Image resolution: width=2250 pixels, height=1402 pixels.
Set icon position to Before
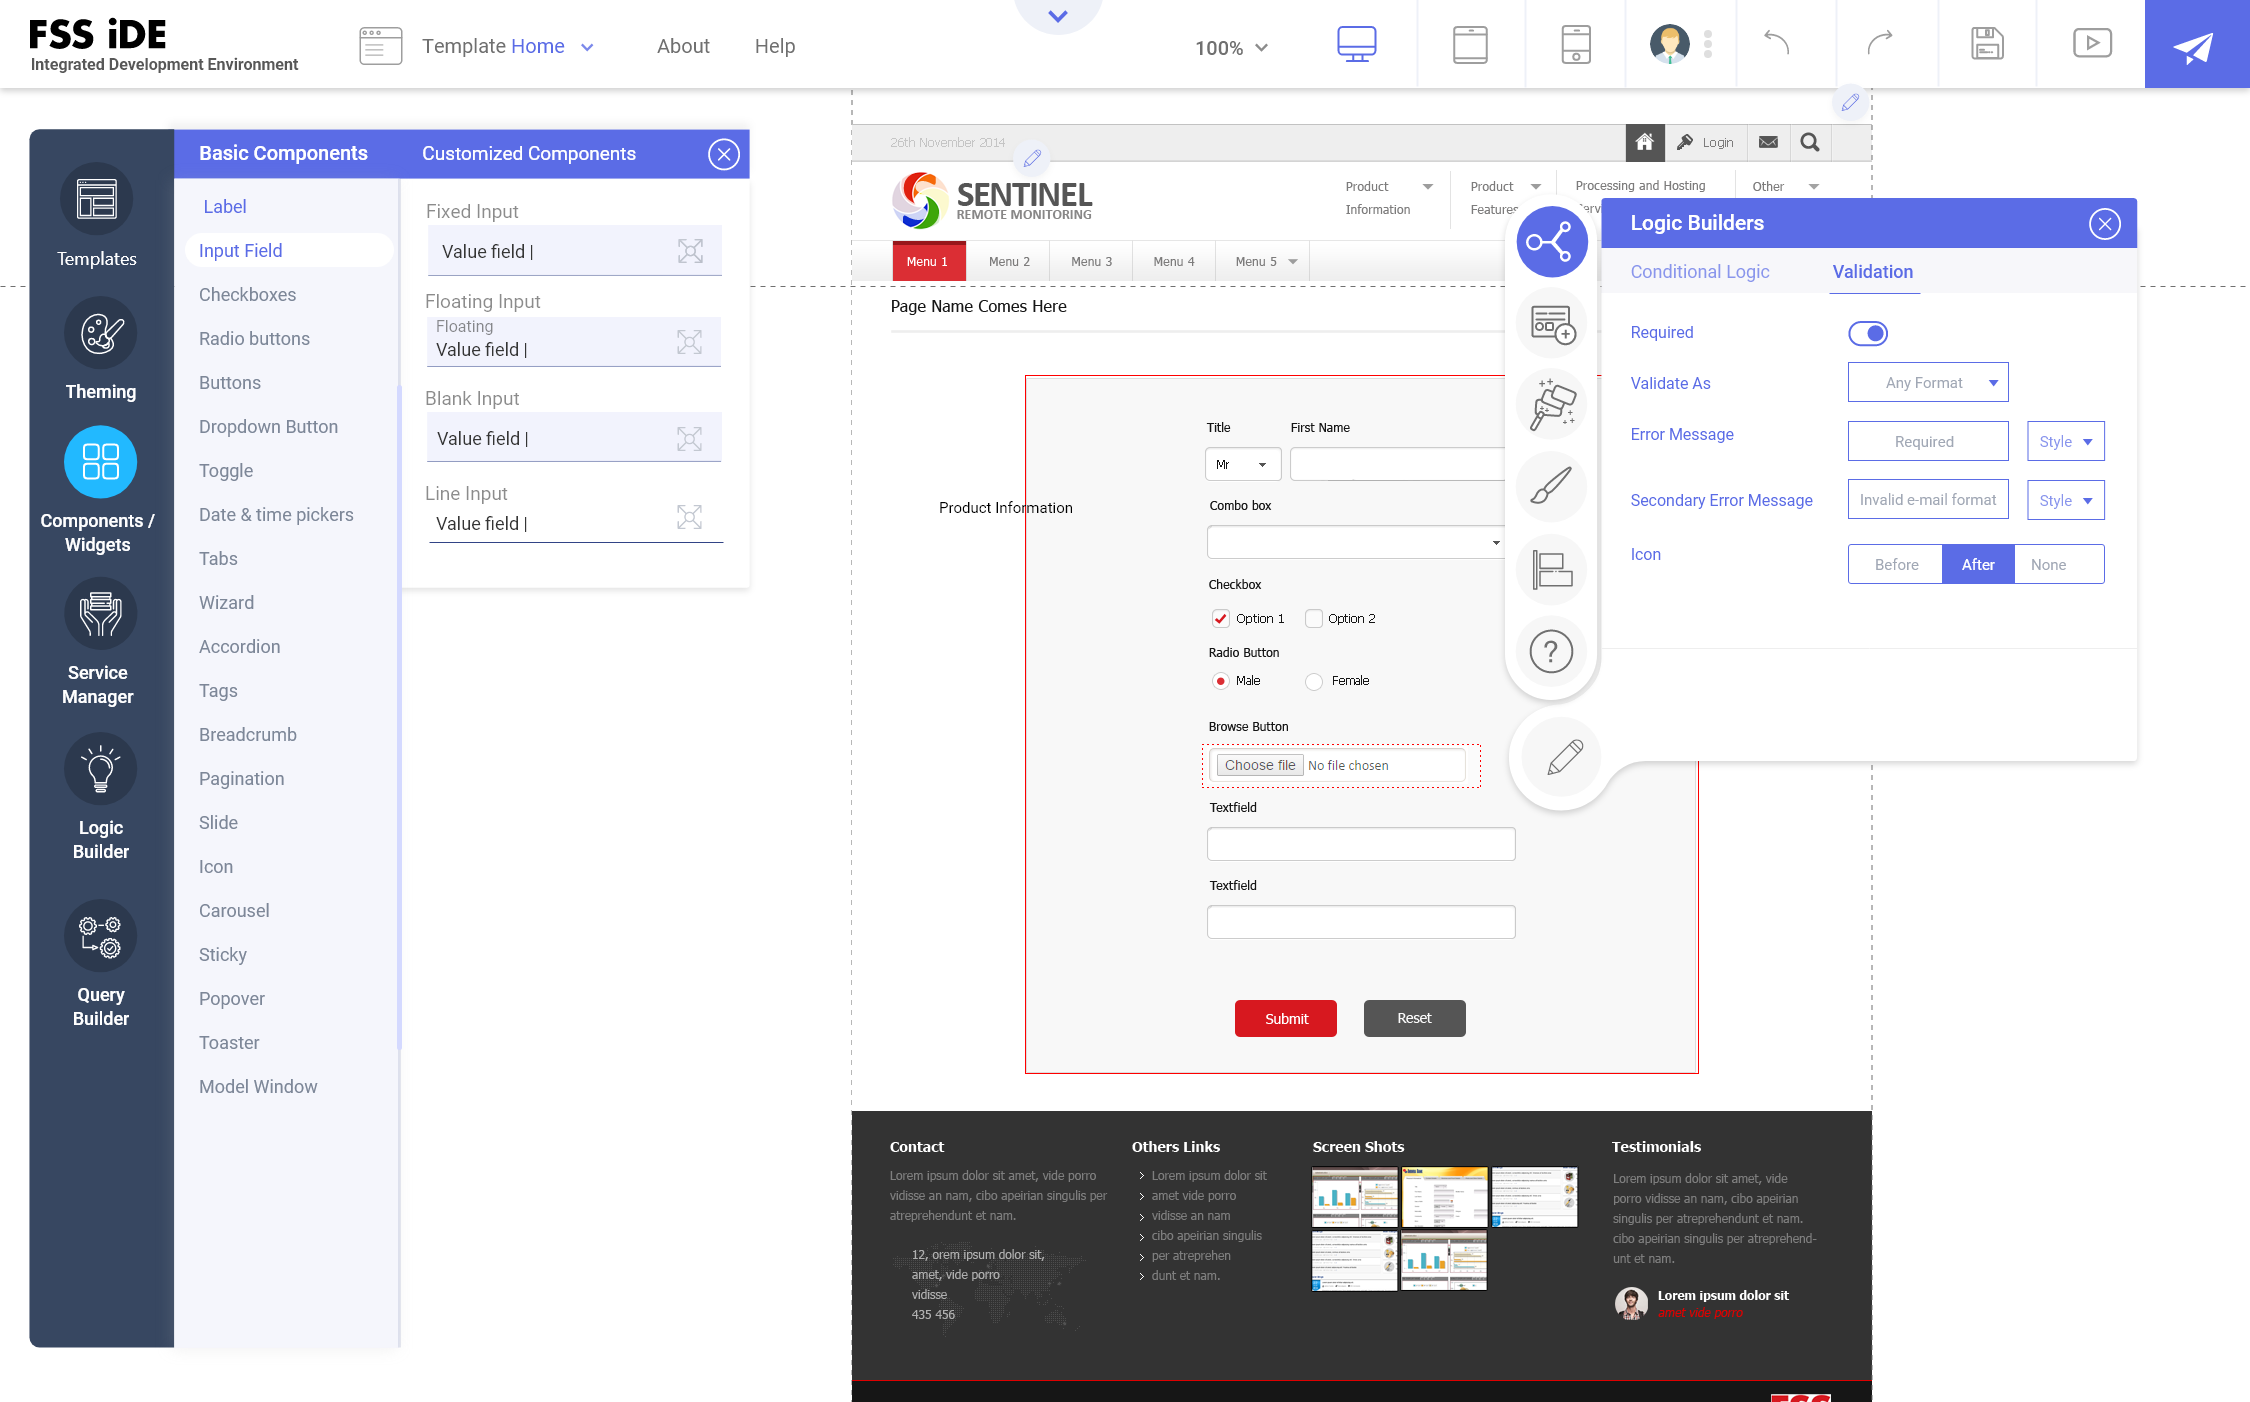tap(1895, 565)
